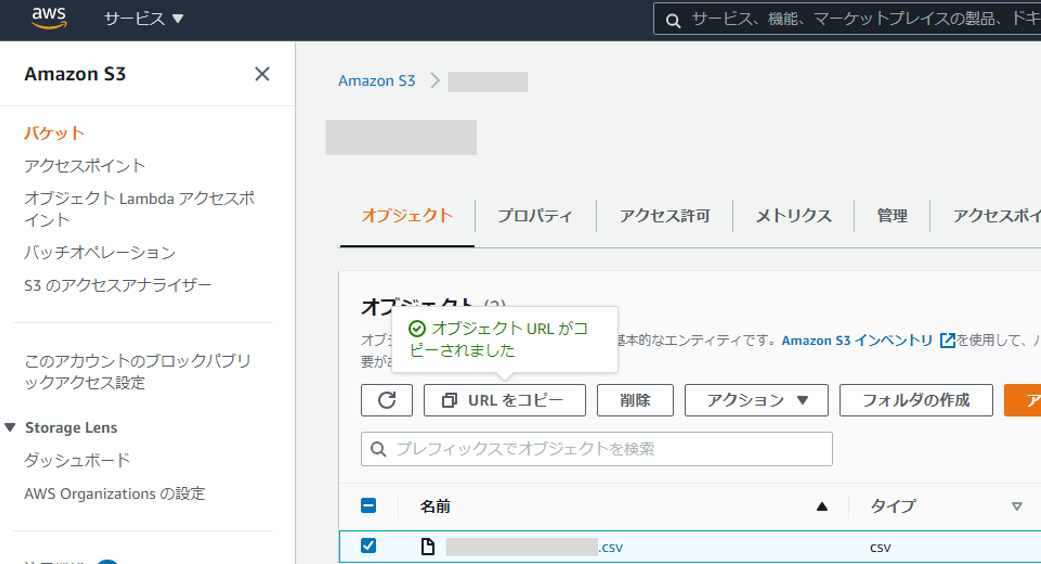Switch to the メトリクス tab

(x=793, y=216)
